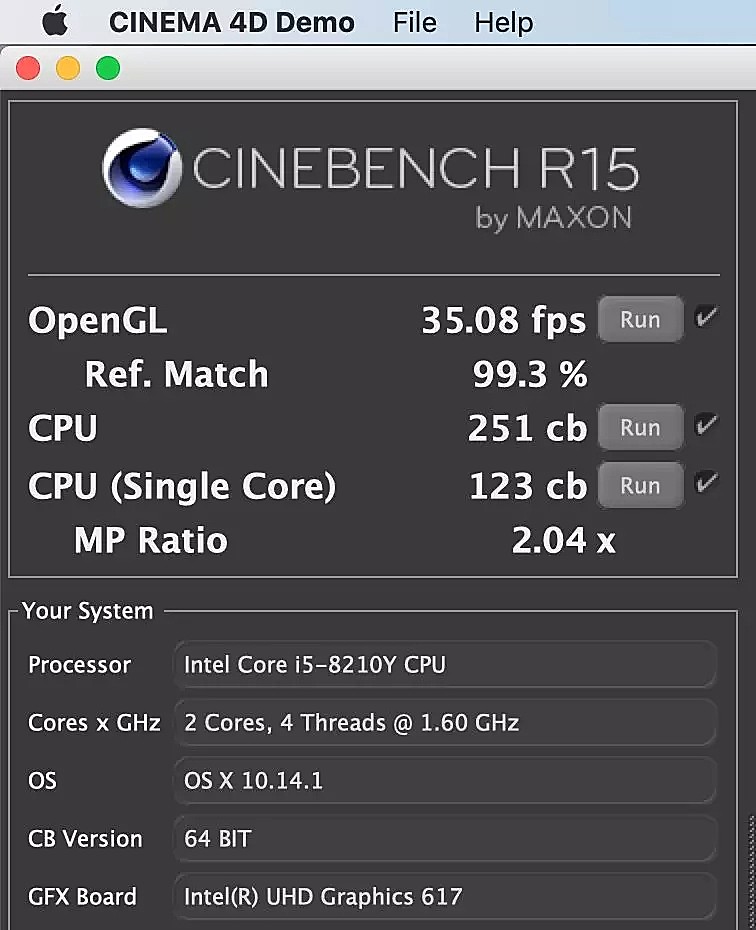Open the Help menu
This screenshot has height=930, width=756.
504,22
